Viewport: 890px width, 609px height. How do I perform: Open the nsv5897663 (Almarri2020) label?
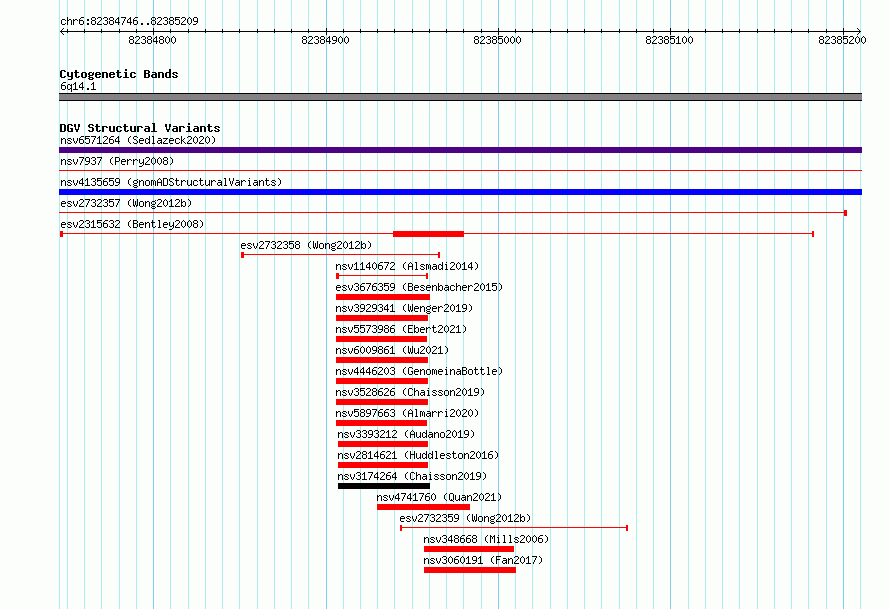click(x=407, y=413)
